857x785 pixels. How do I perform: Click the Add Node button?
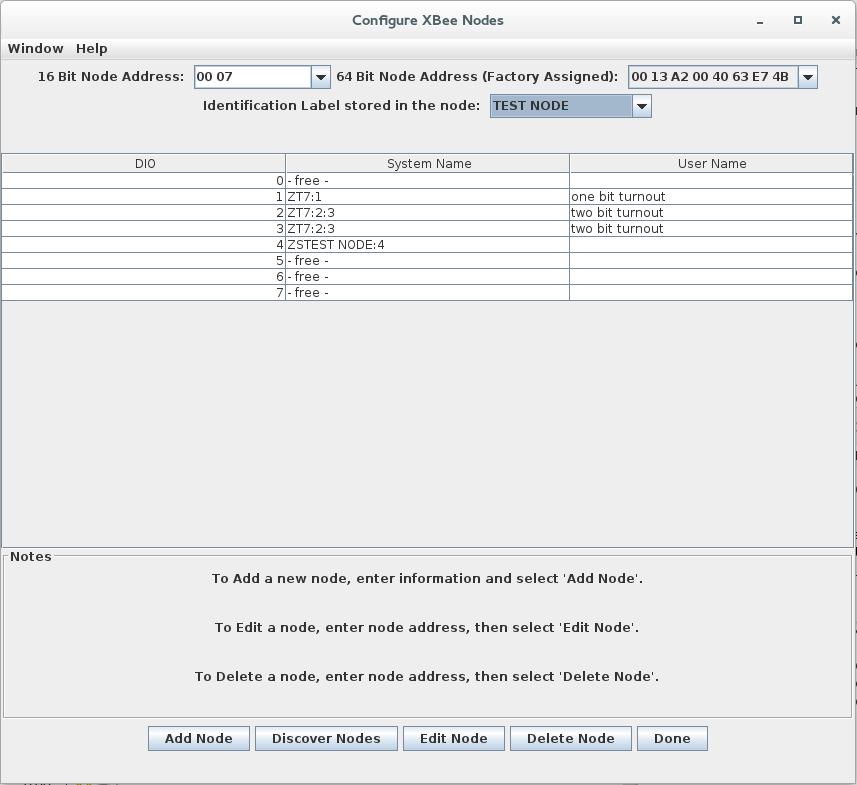[x=198, y=738]
